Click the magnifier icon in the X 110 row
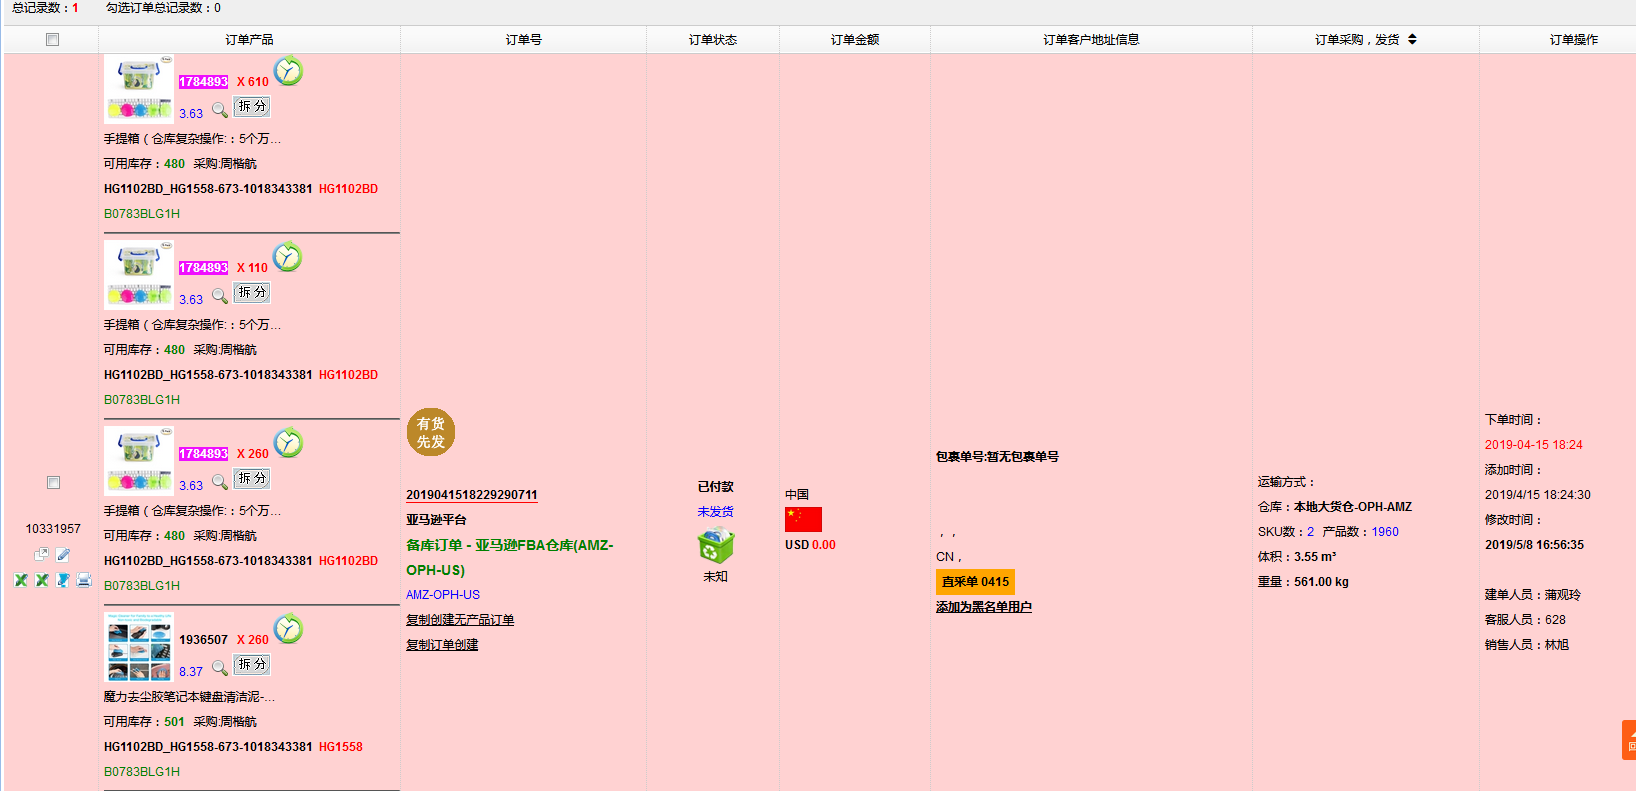Screen dimensions: 1636x791 pos(220,296)
